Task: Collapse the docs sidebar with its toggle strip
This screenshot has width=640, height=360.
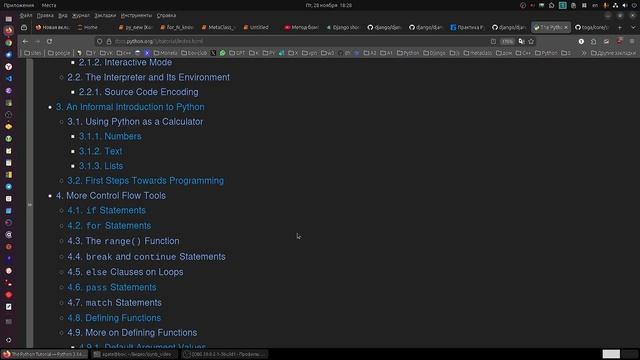Action: tap(30, 204)
